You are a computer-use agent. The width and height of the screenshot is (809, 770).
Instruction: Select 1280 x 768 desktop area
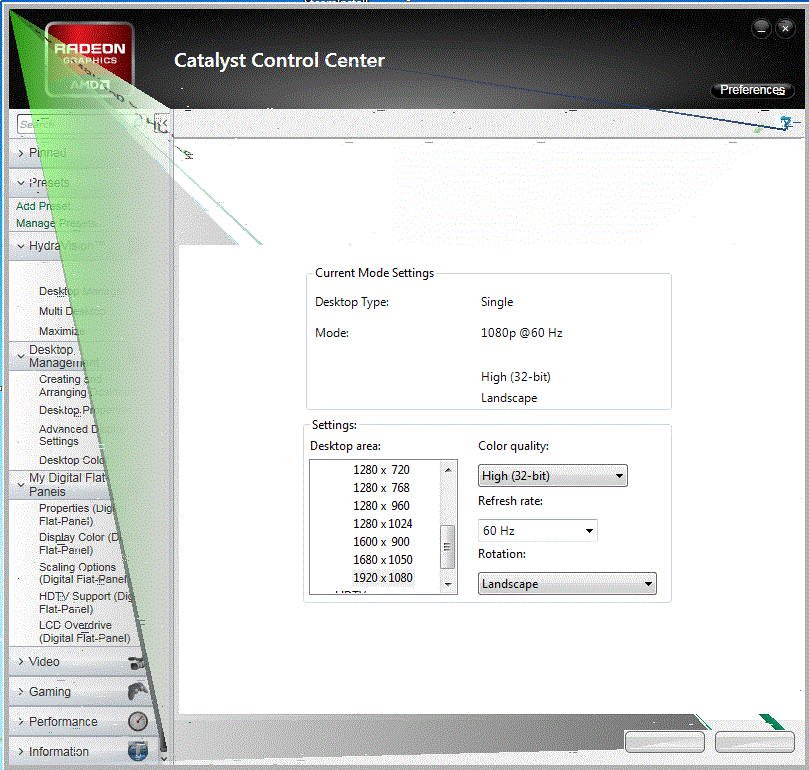point(381,488)
